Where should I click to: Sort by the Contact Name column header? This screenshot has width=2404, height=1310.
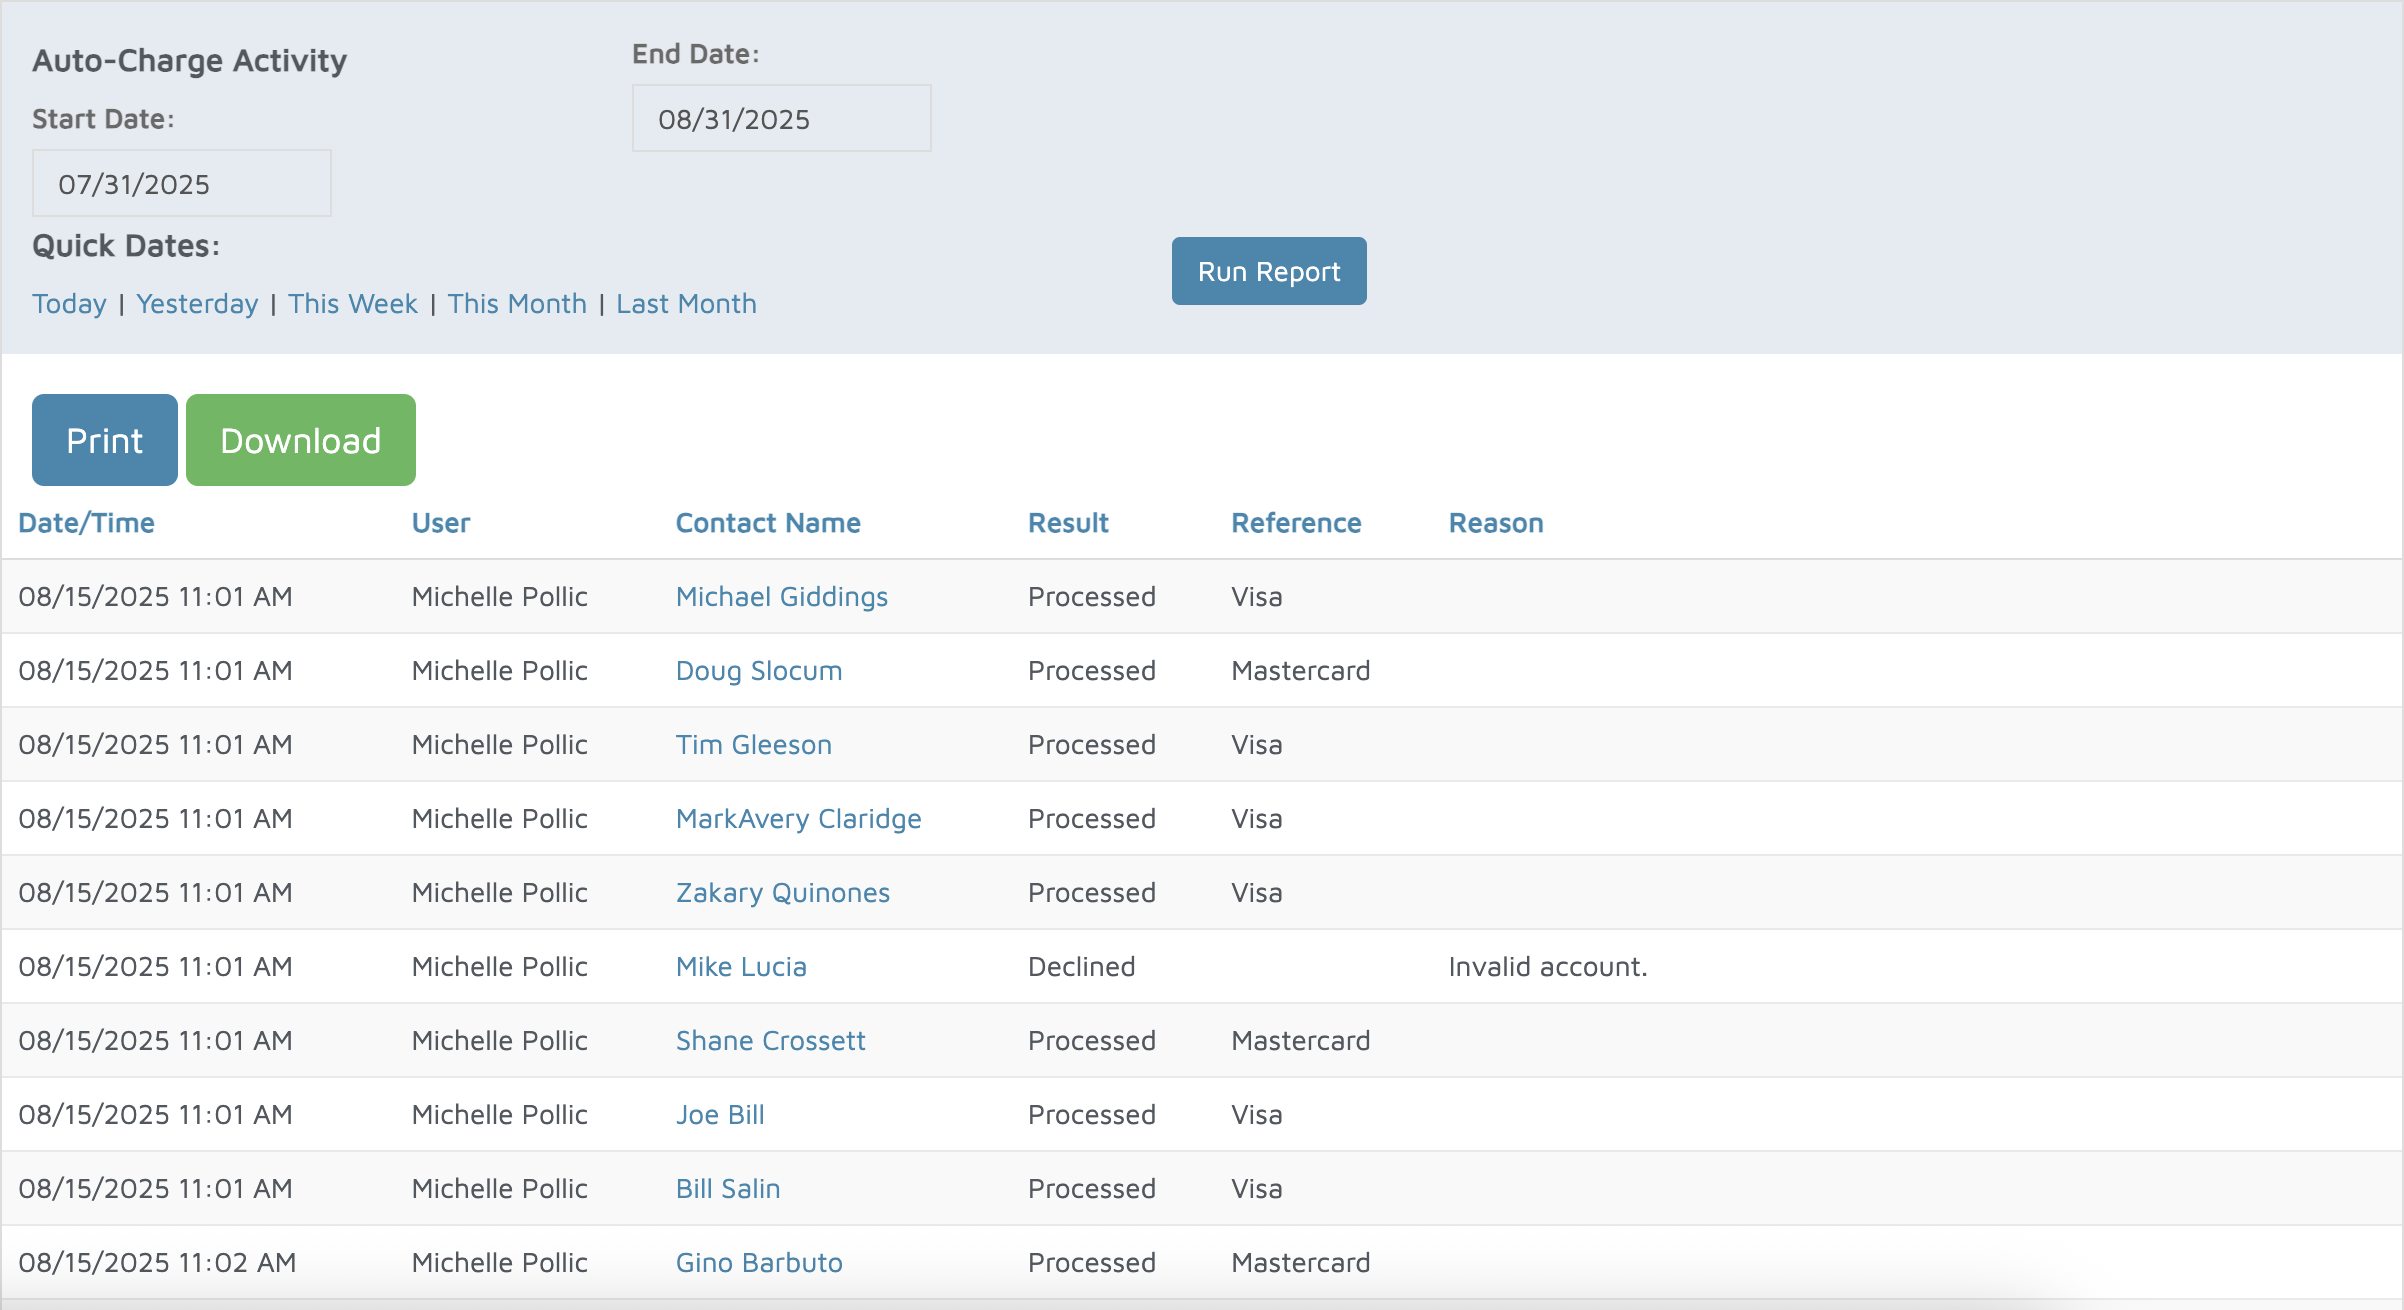(x=767, y=523)
